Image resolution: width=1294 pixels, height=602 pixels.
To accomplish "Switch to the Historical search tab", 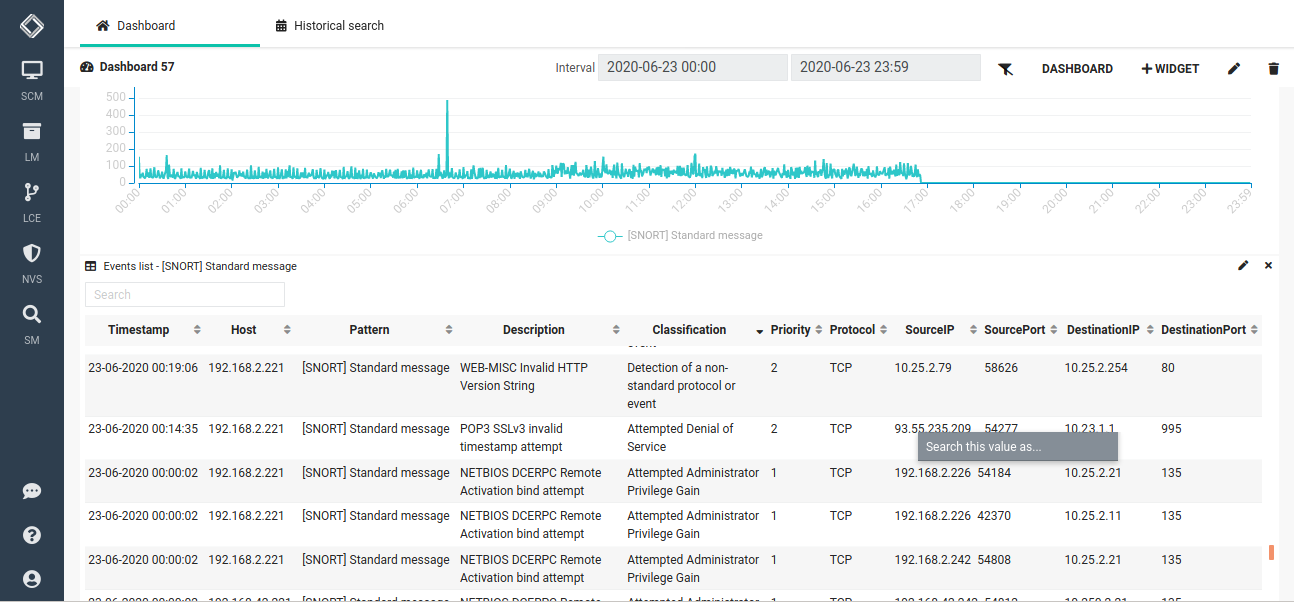I will [329, 26].
